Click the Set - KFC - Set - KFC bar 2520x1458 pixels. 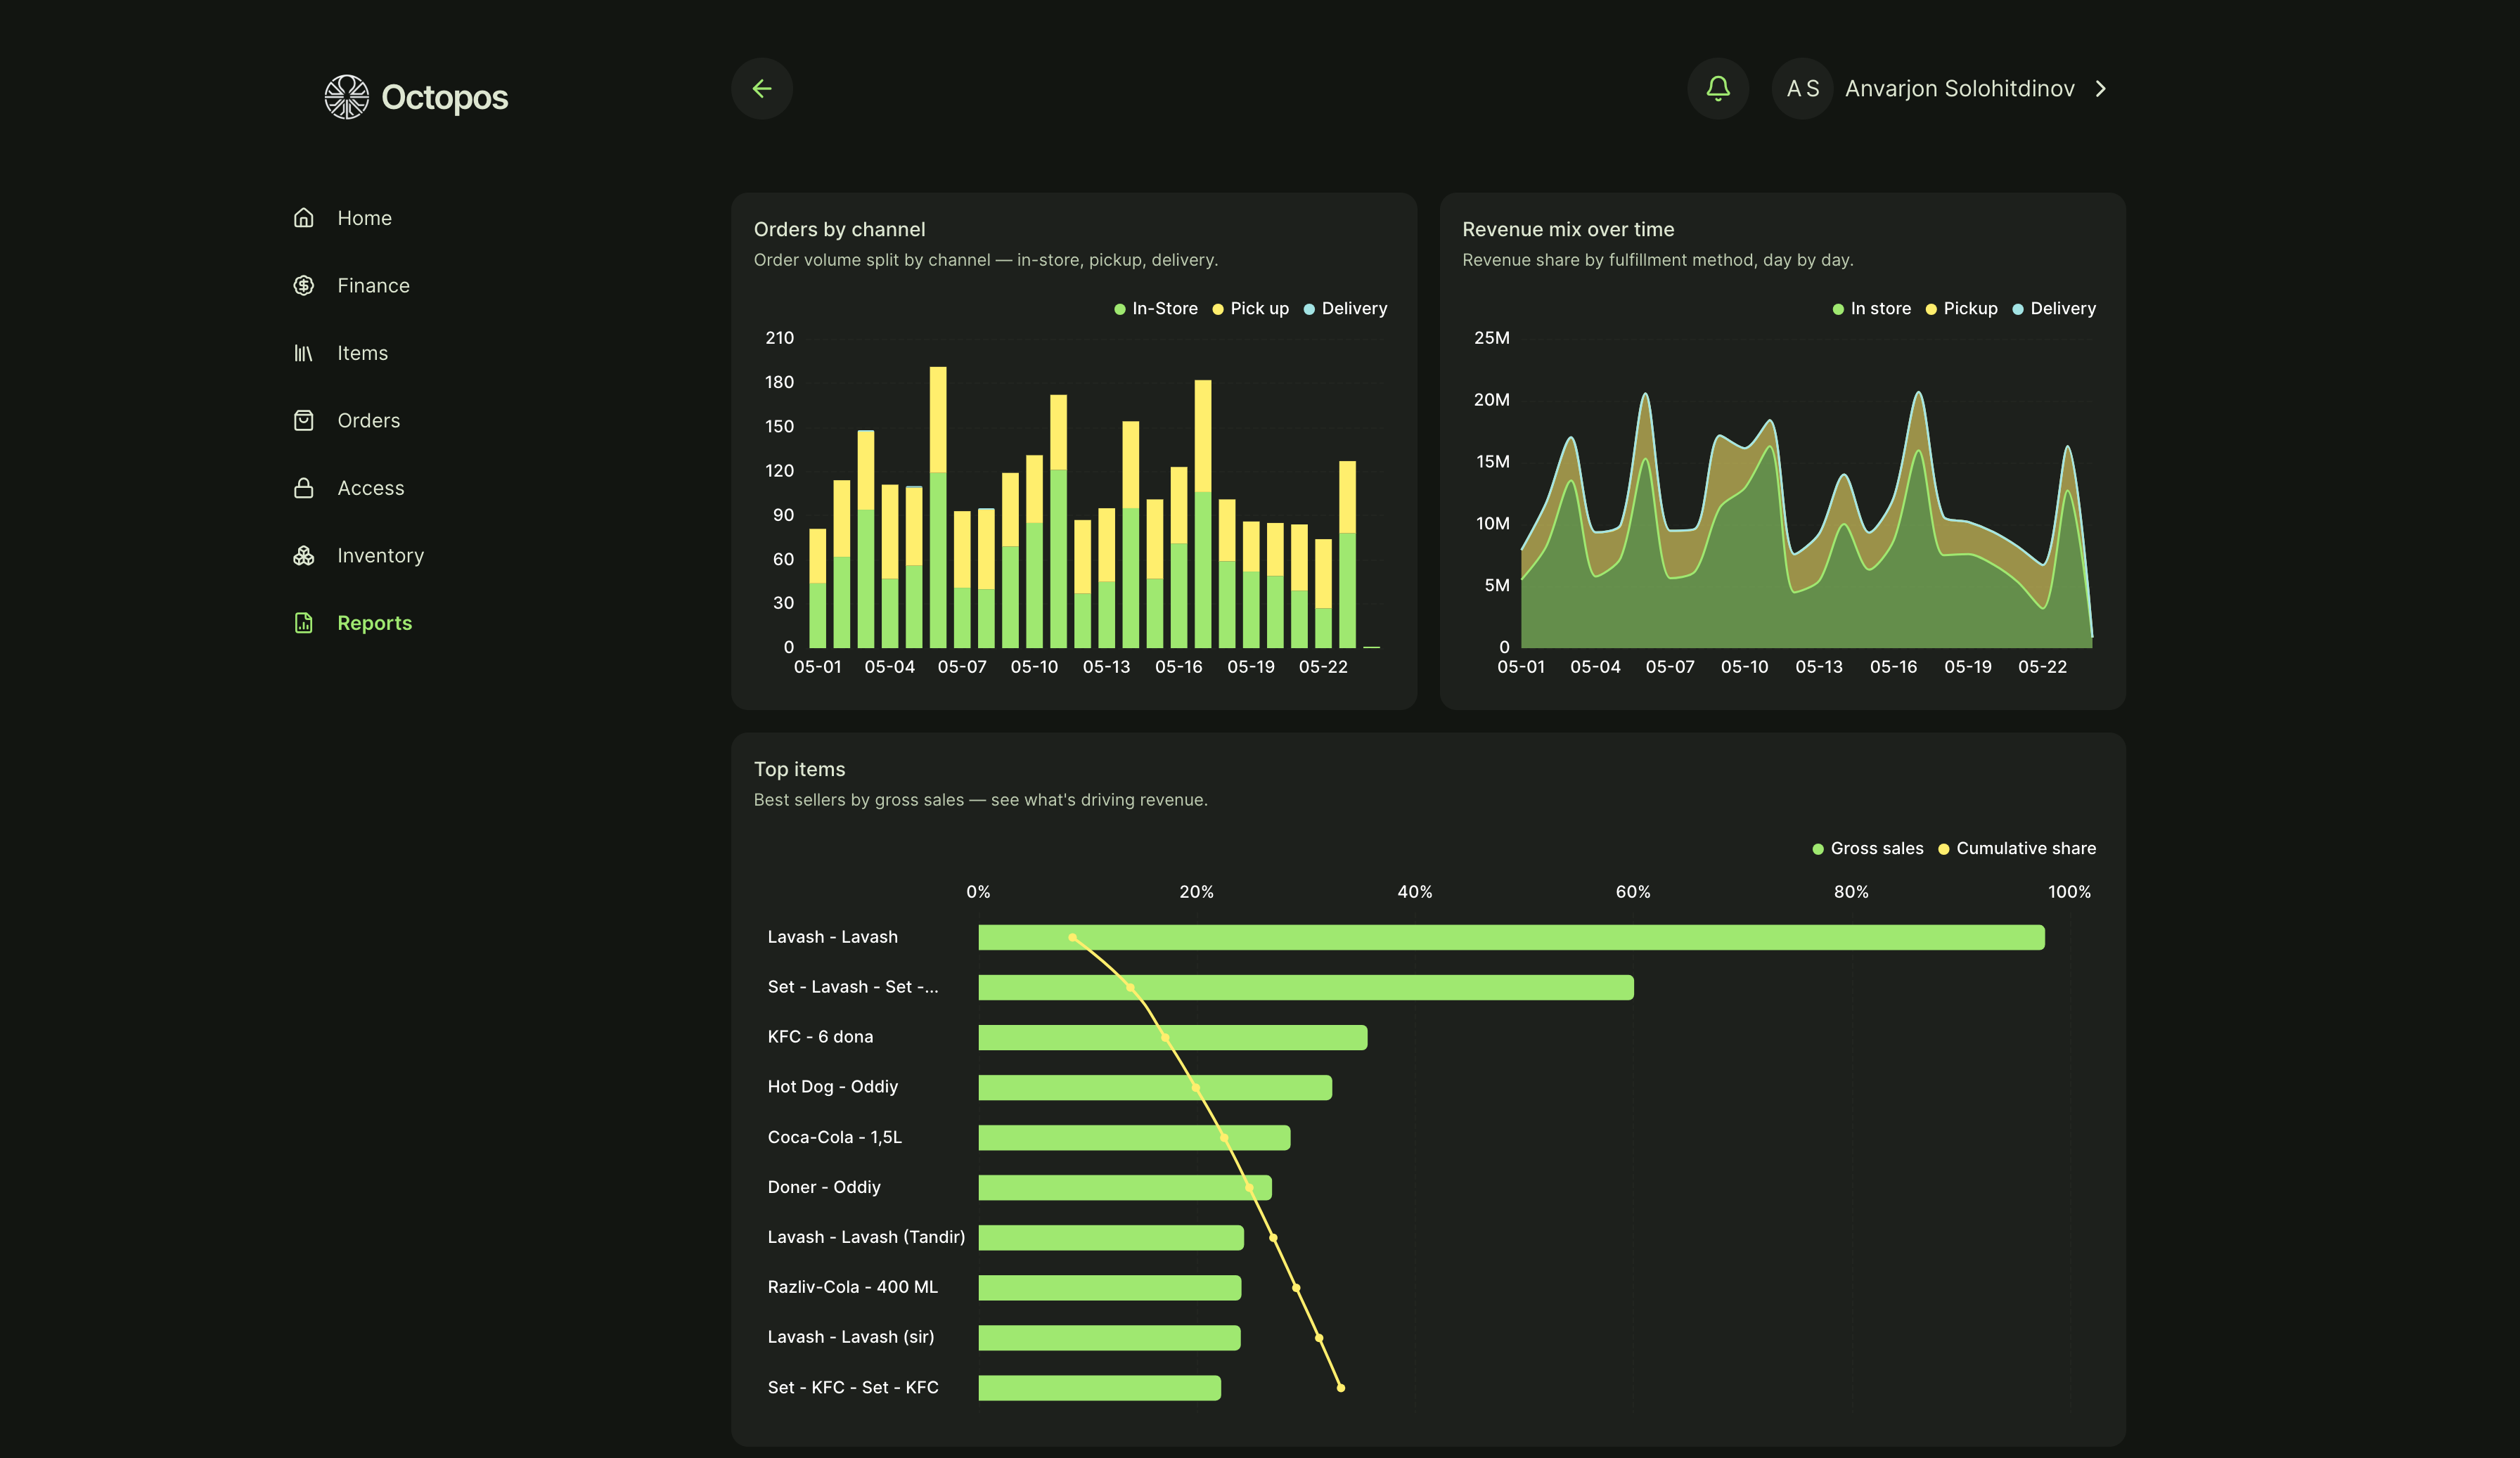pyautogui.click(x=1099, y=1388)
